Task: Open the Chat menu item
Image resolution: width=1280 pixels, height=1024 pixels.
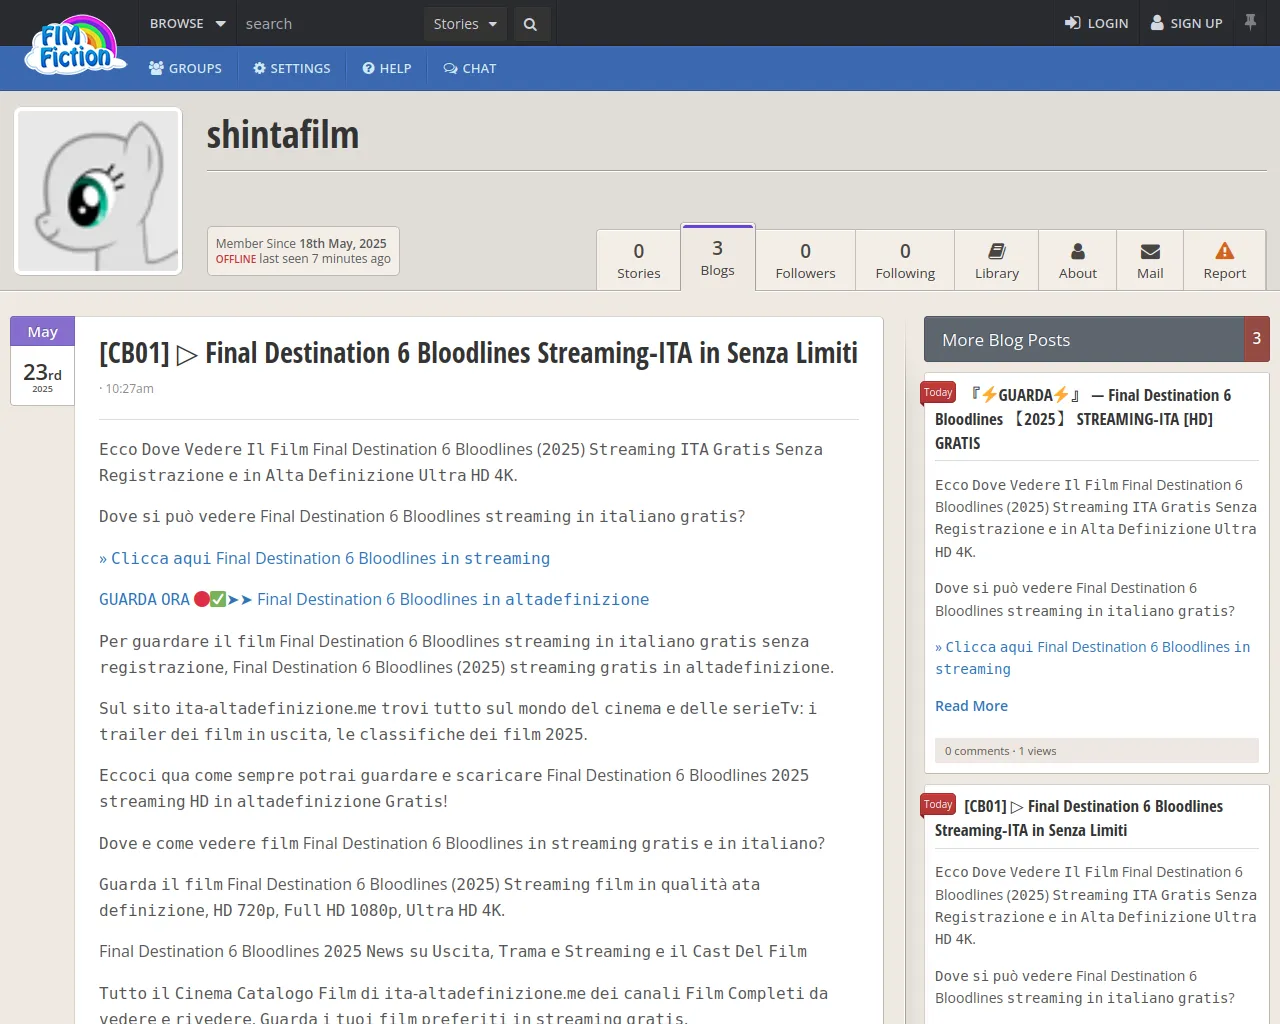Action: point(469,68)
